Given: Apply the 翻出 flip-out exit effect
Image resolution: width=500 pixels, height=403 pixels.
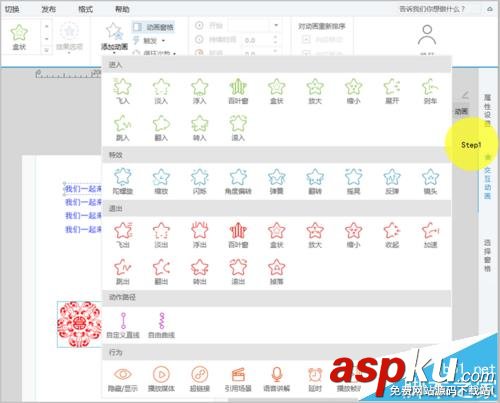Looking at the screenshot, I should pos(161,272).
